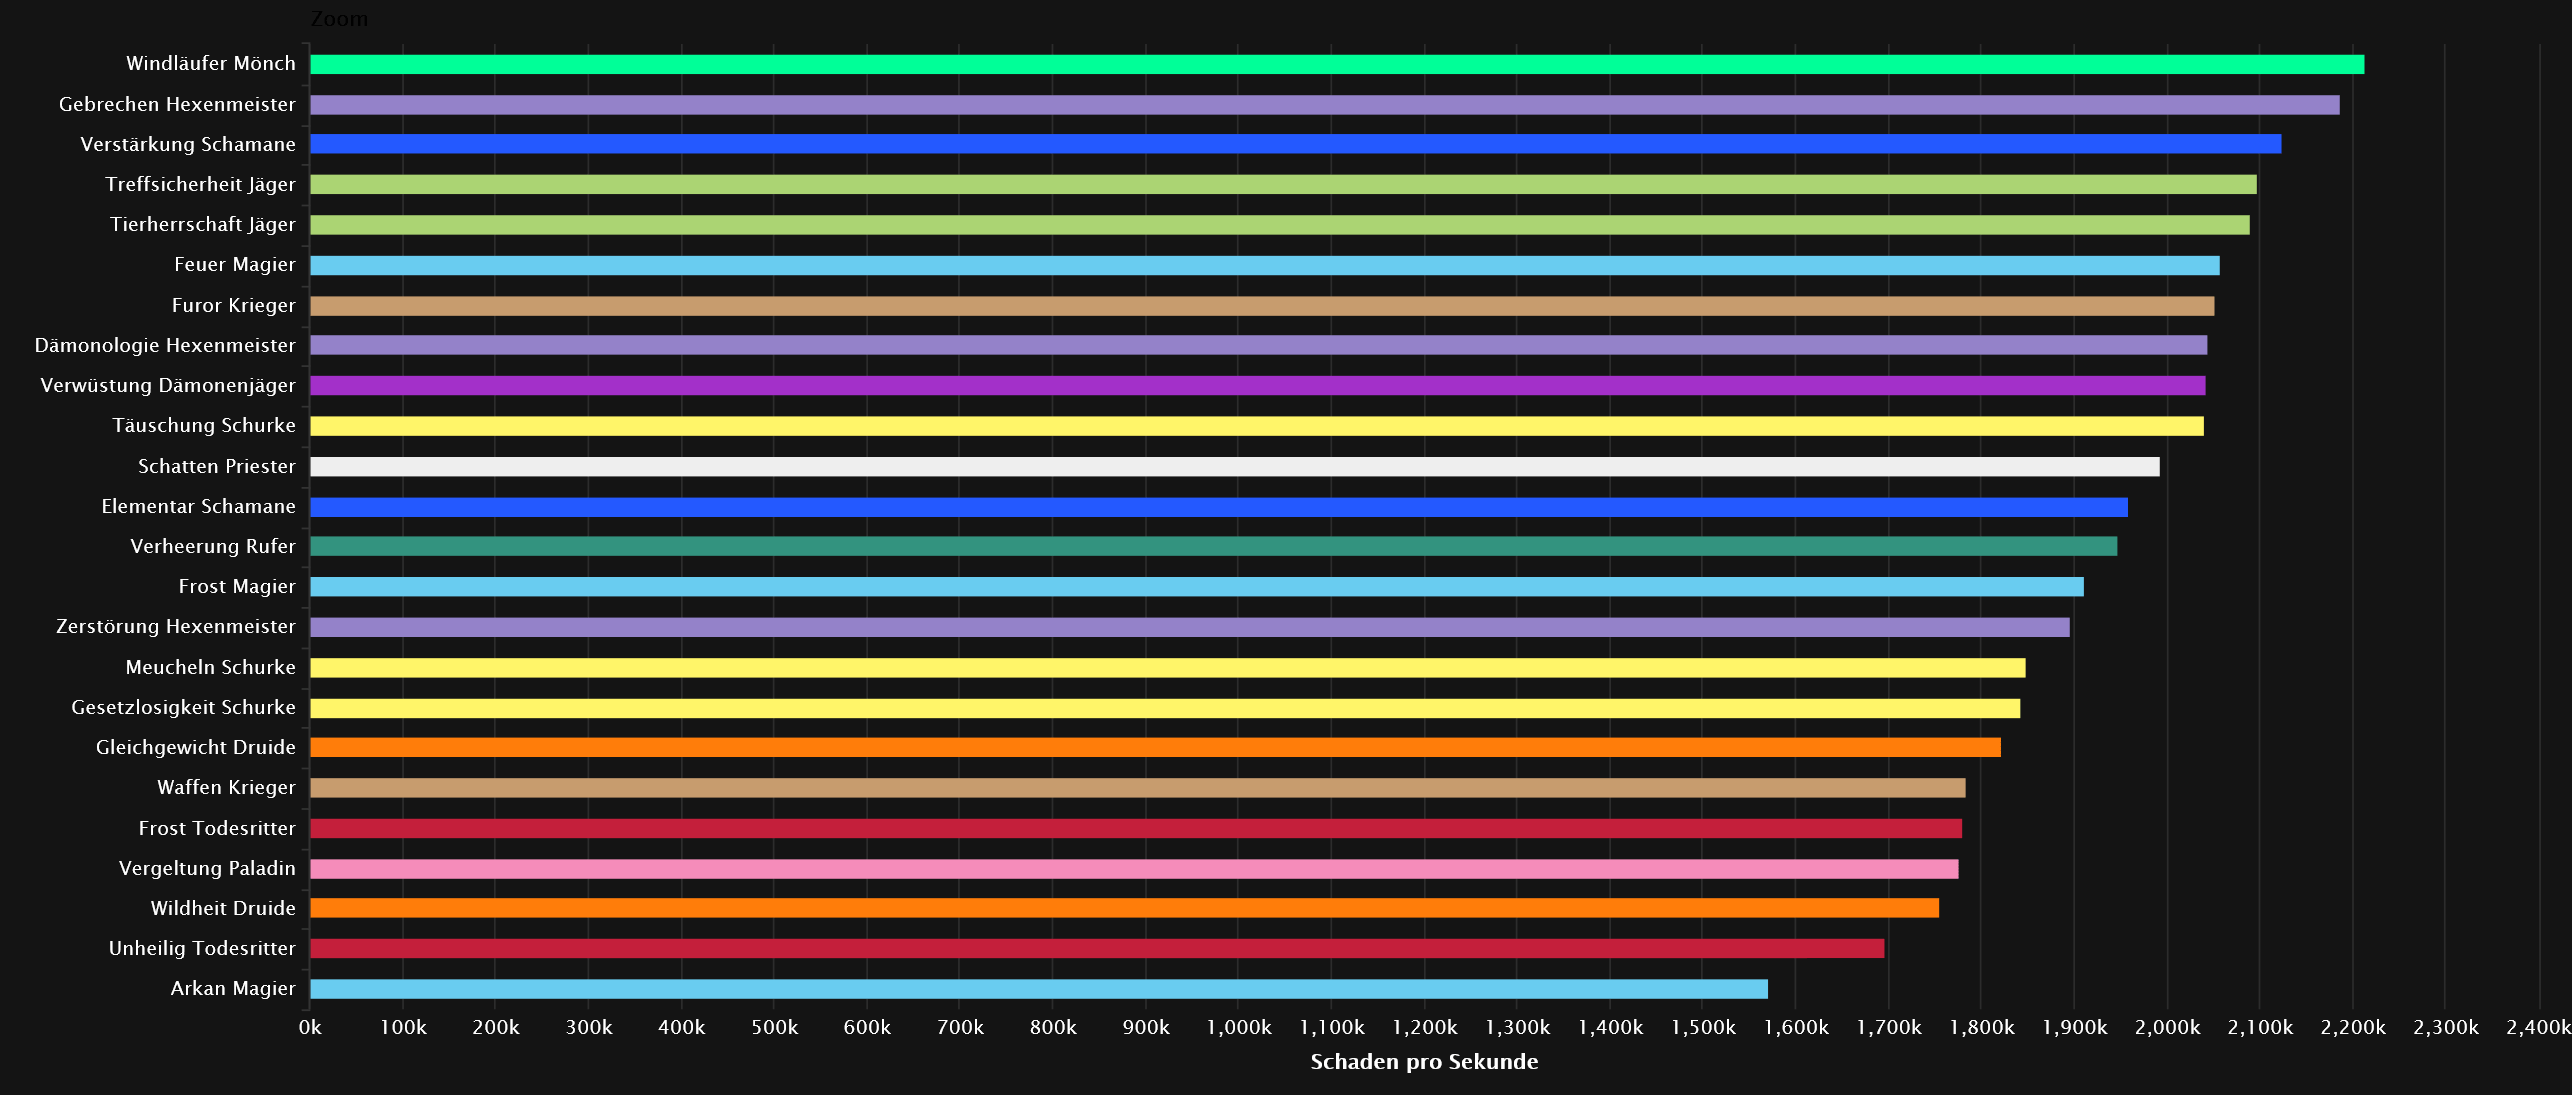This screenshot has width=2572, height=1095.
Task: Click the 'Zerstörung Hexenmeister' label
Action: click(x=176, y=626)
